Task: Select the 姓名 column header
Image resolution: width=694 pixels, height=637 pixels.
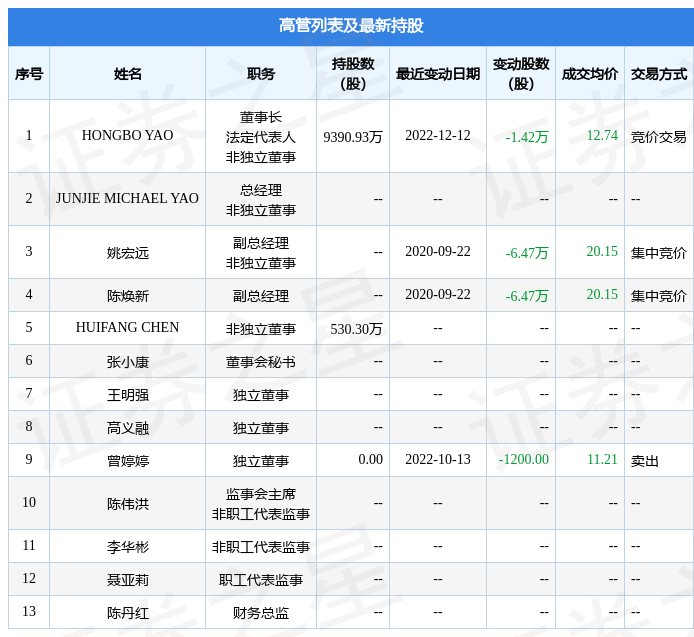Action: point(127,74)
